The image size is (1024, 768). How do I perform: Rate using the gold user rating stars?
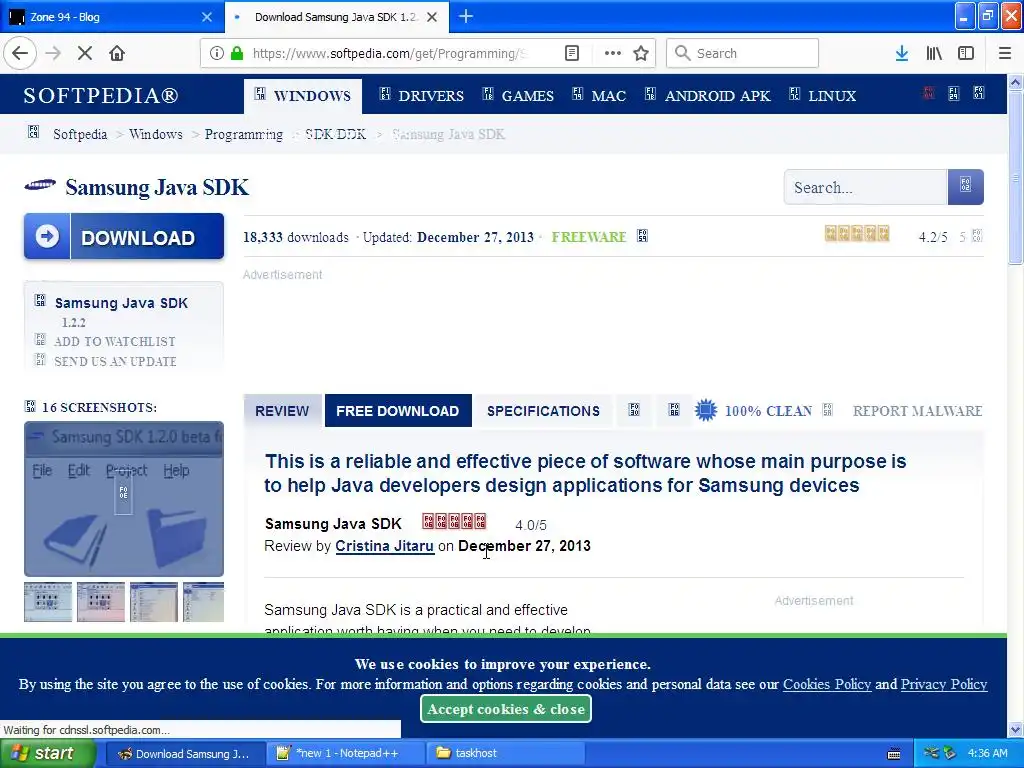point(857,234)
